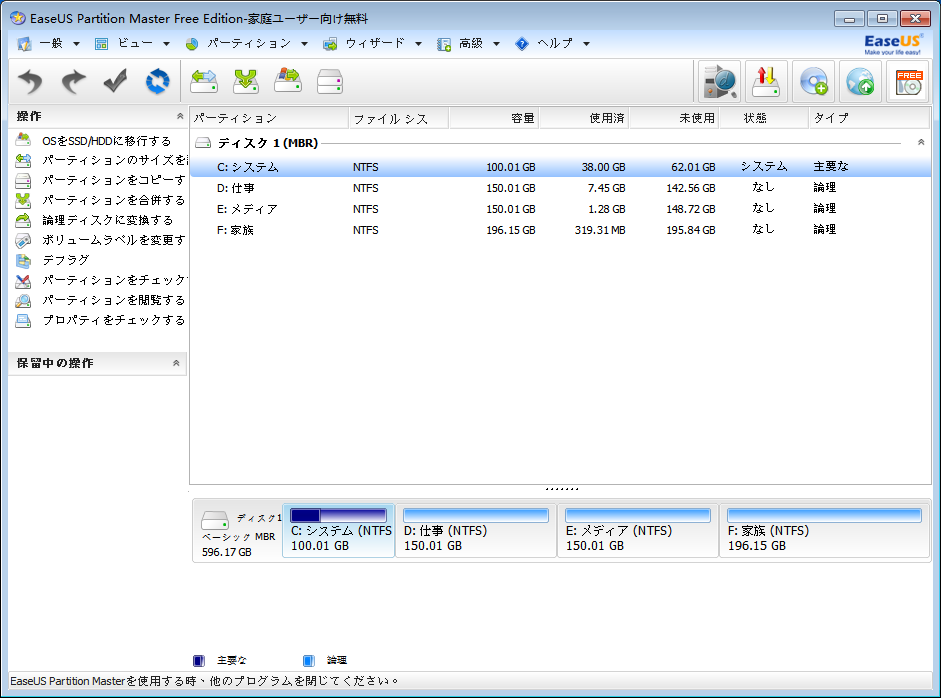Click the ディスク1 ベーシック MBR disk label
The height and width of the screenshot is (698, 941).
[x=238, y=533]
